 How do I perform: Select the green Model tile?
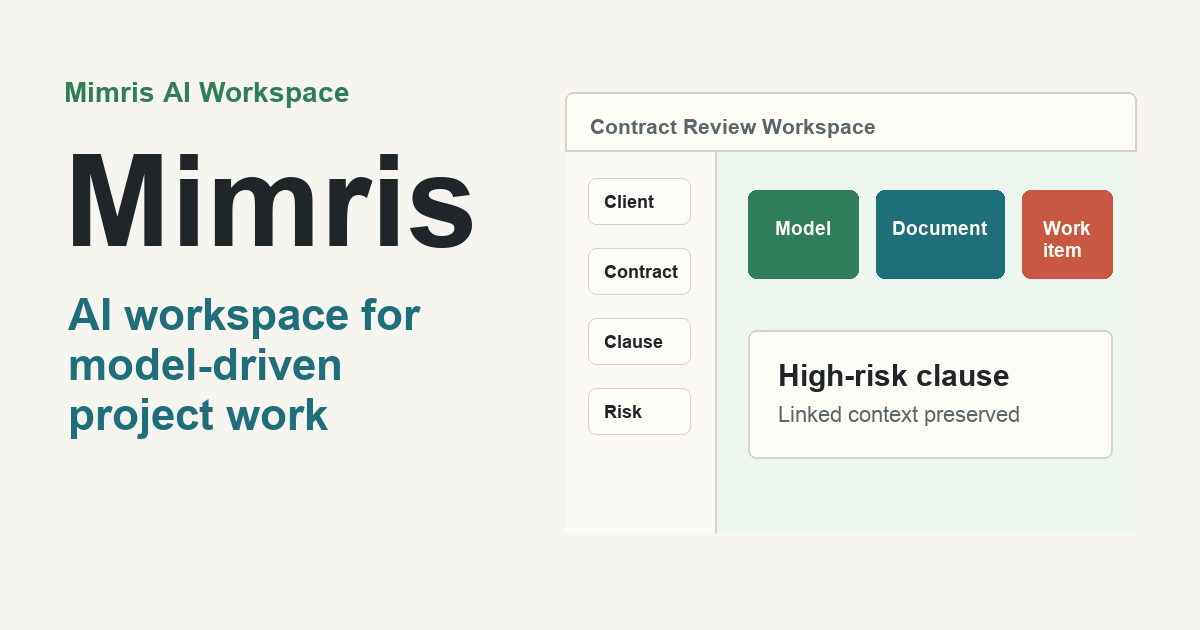pos(803,234)
